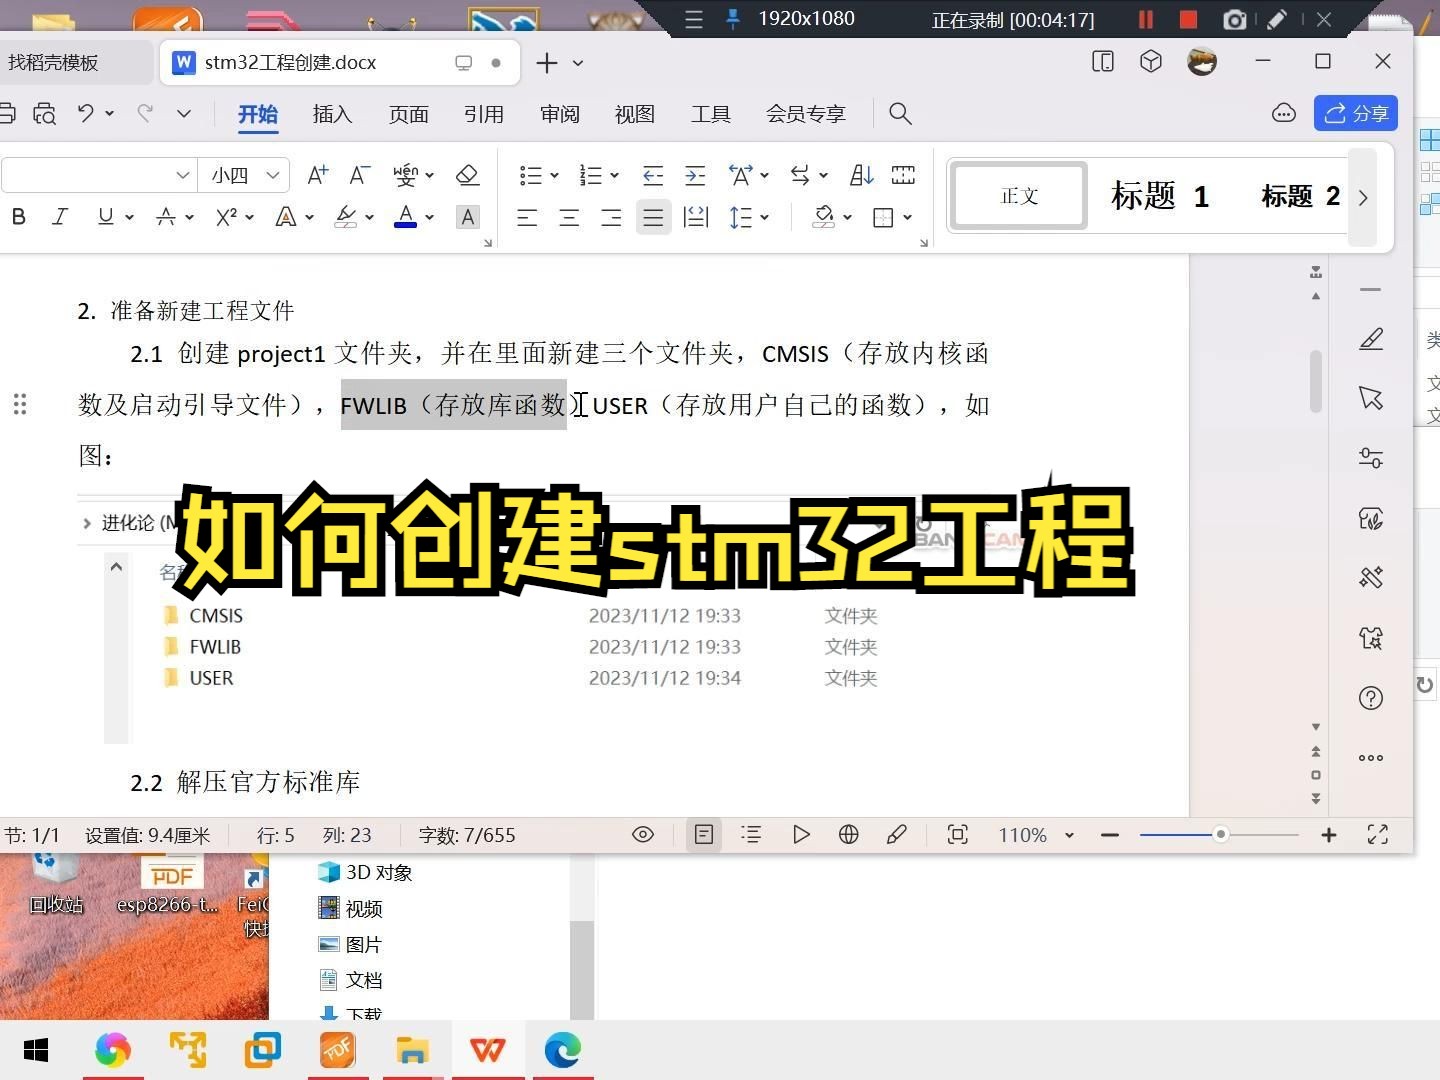Viewport: 1440px width, 1080px height.
Task: Open the 会员专享 menu
Action: [x=805, y=113]
